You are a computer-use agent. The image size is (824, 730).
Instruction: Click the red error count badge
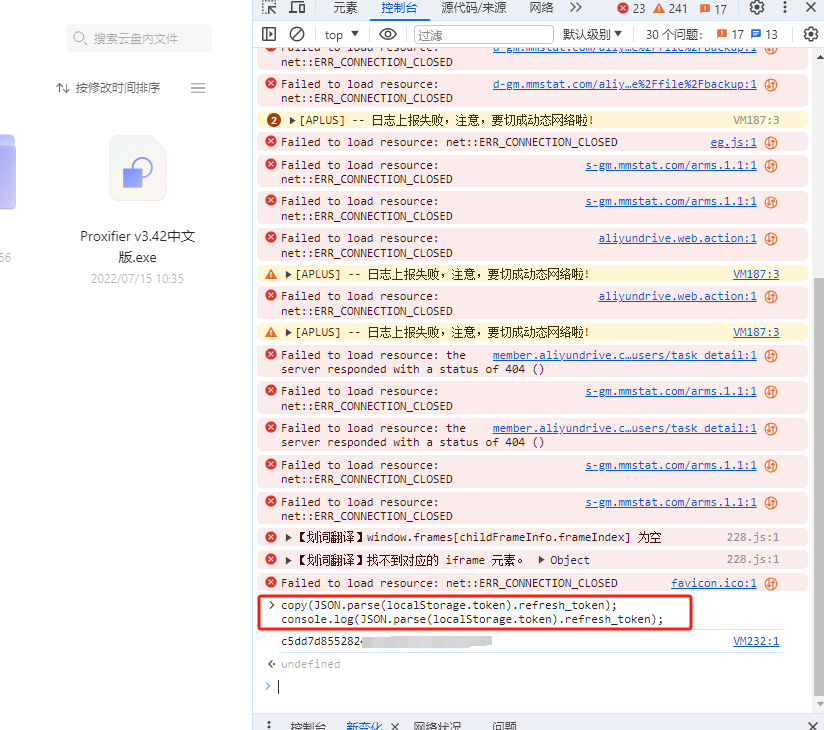point(632,8)
